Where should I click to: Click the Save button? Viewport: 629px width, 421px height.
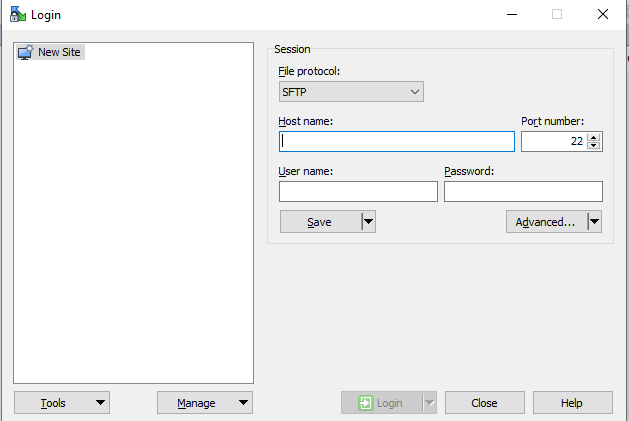pos(321,222)
